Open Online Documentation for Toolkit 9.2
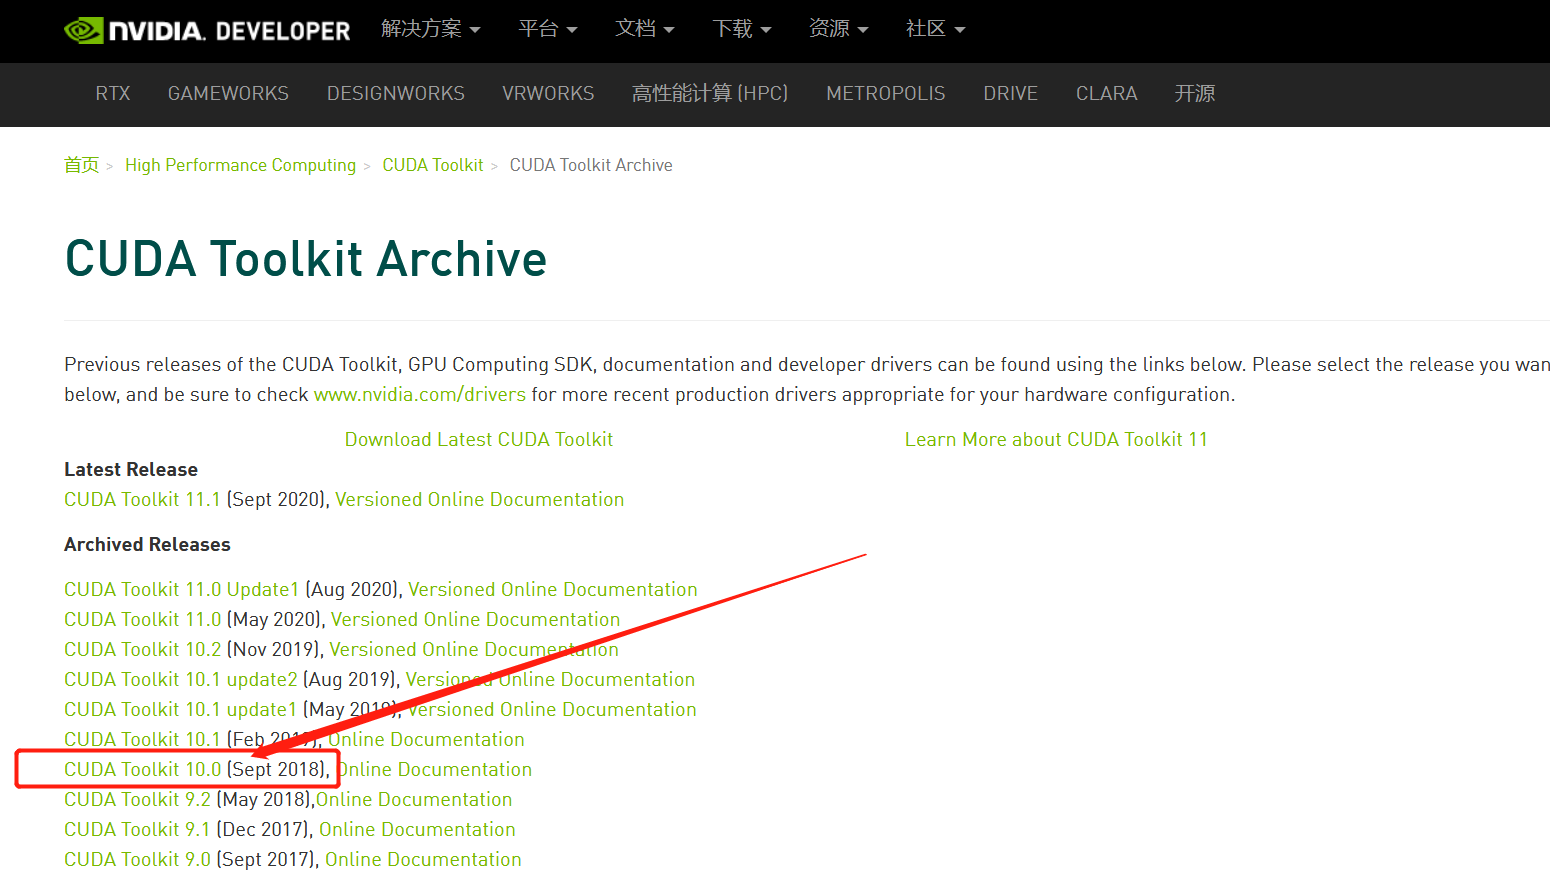The height and width of the screenshot is (880, 1550). tap(414, 799)
